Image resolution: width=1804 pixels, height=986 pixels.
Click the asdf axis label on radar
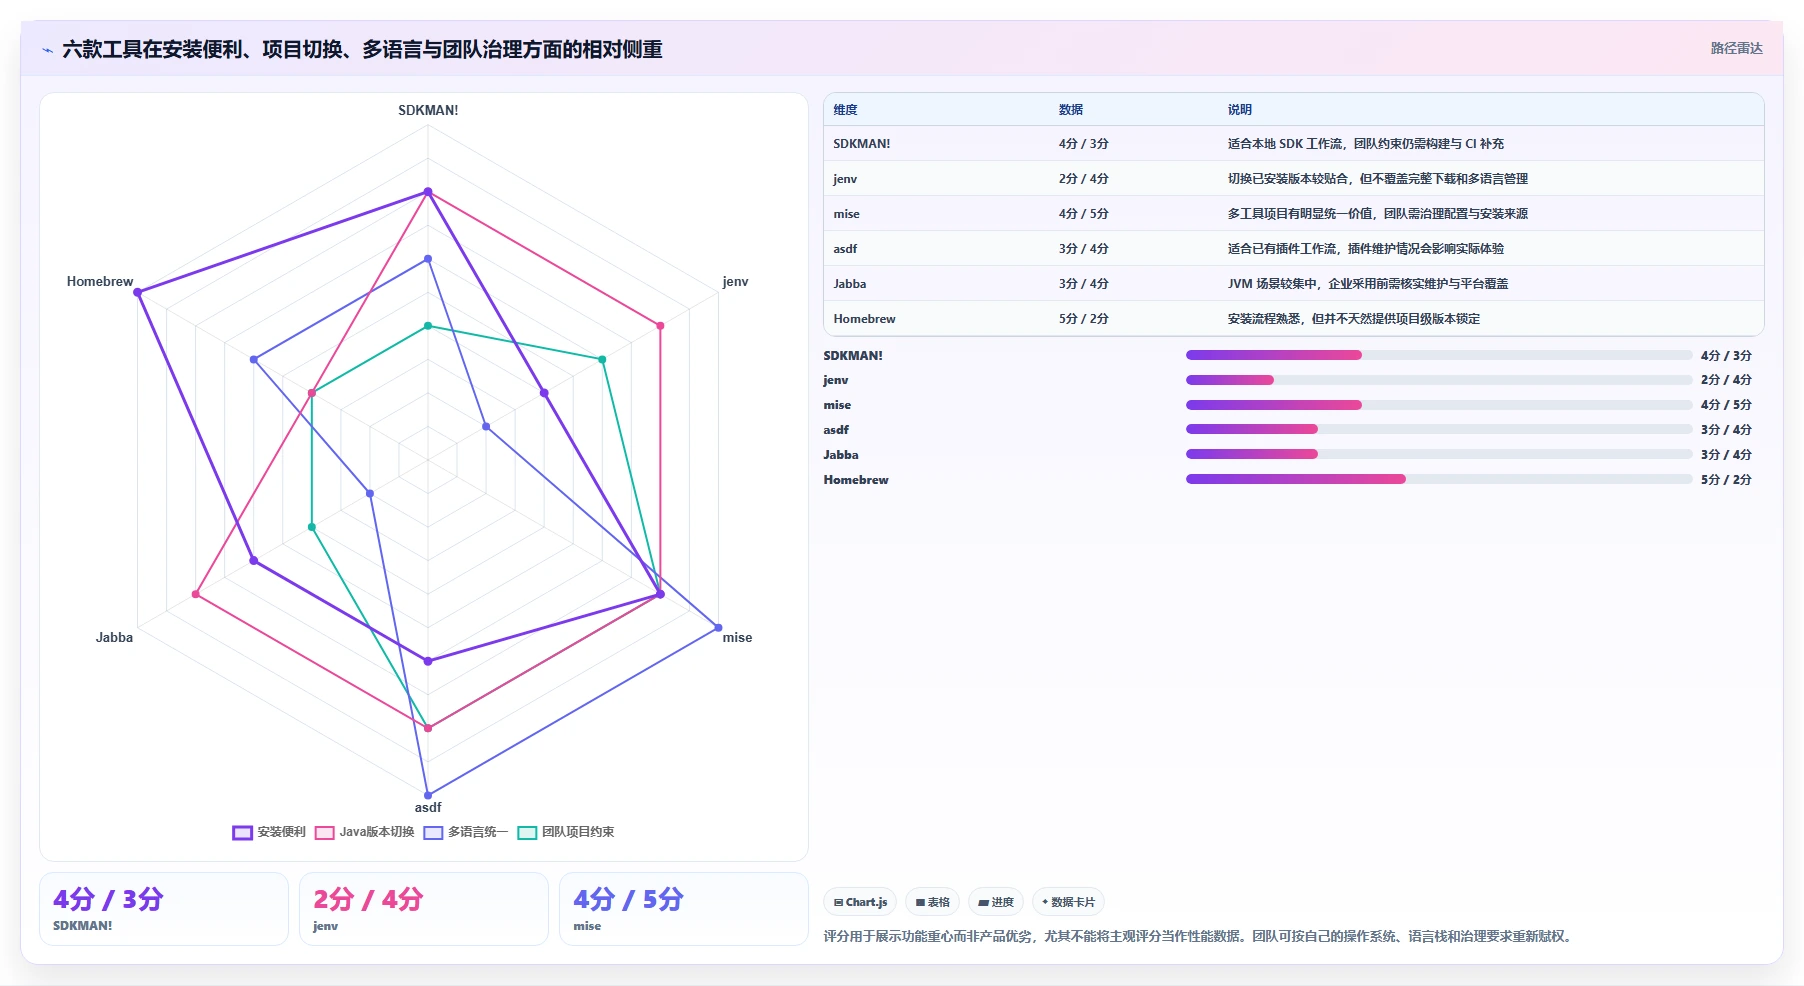[x=428, y=808]
